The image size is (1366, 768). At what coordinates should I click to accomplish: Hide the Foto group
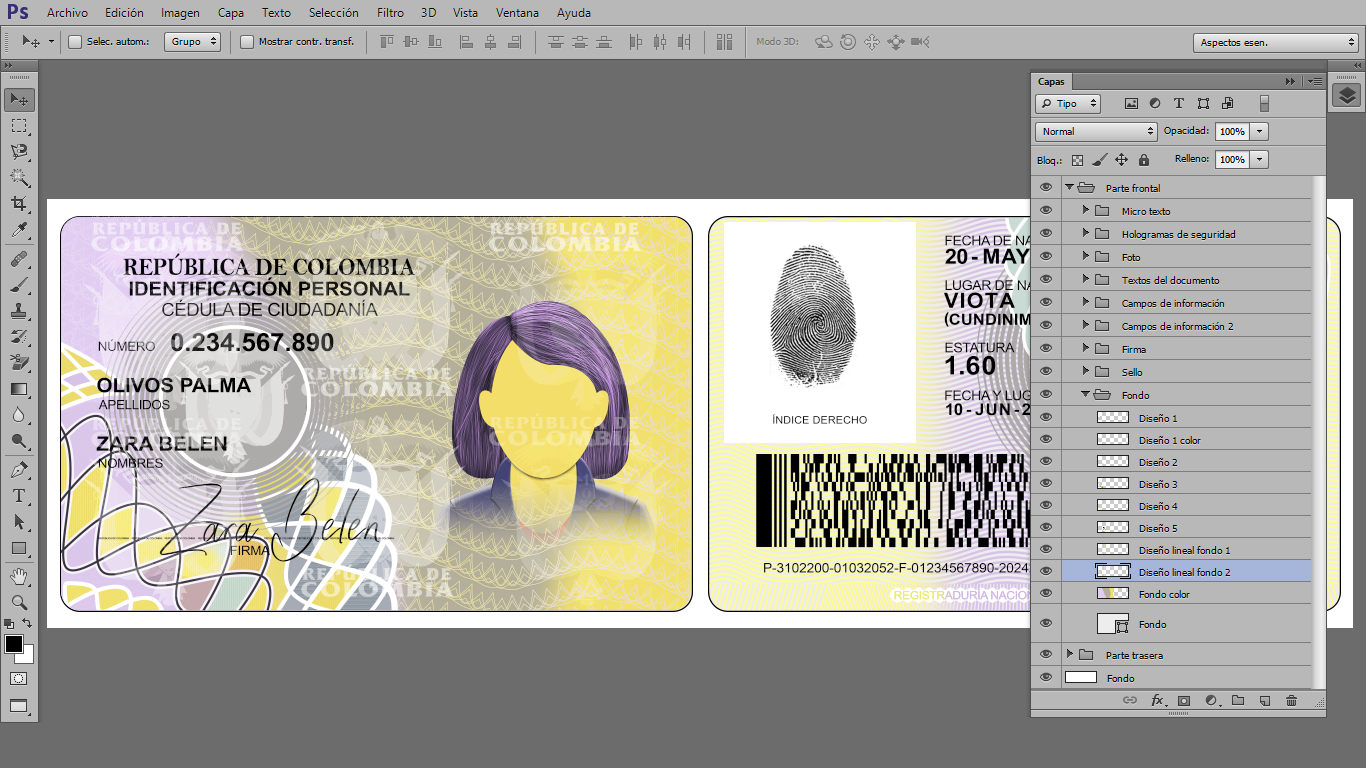1046,256
